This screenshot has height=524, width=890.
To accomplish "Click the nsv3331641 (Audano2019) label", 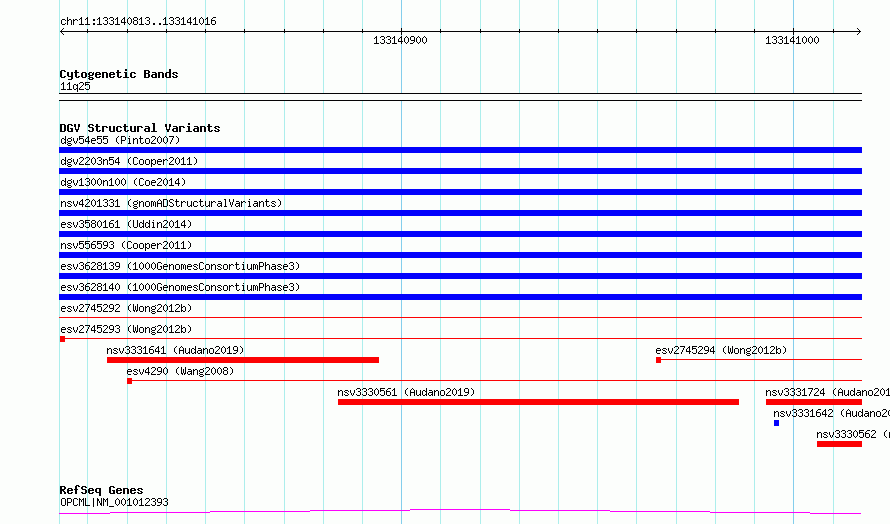I will pyautogui.click(x=175, y=350).
